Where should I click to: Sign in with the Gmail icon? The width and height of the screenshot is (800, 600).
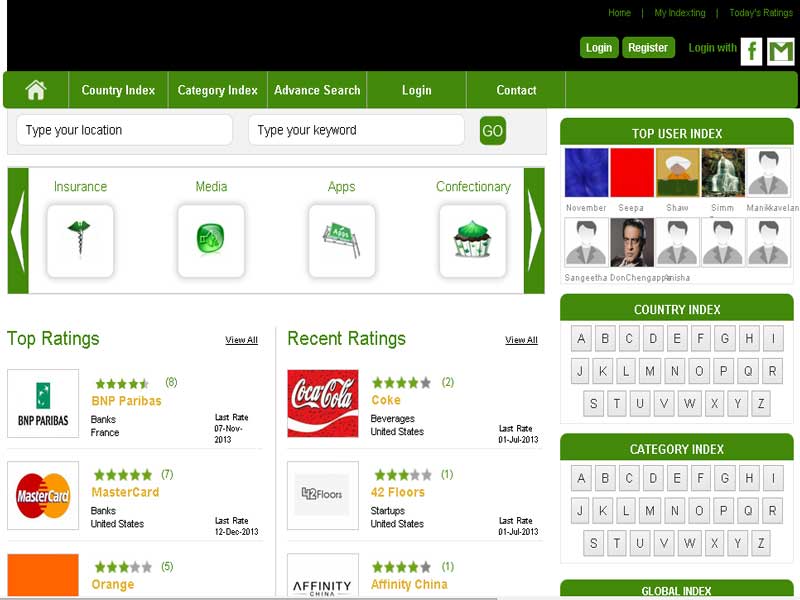point(781,51)
